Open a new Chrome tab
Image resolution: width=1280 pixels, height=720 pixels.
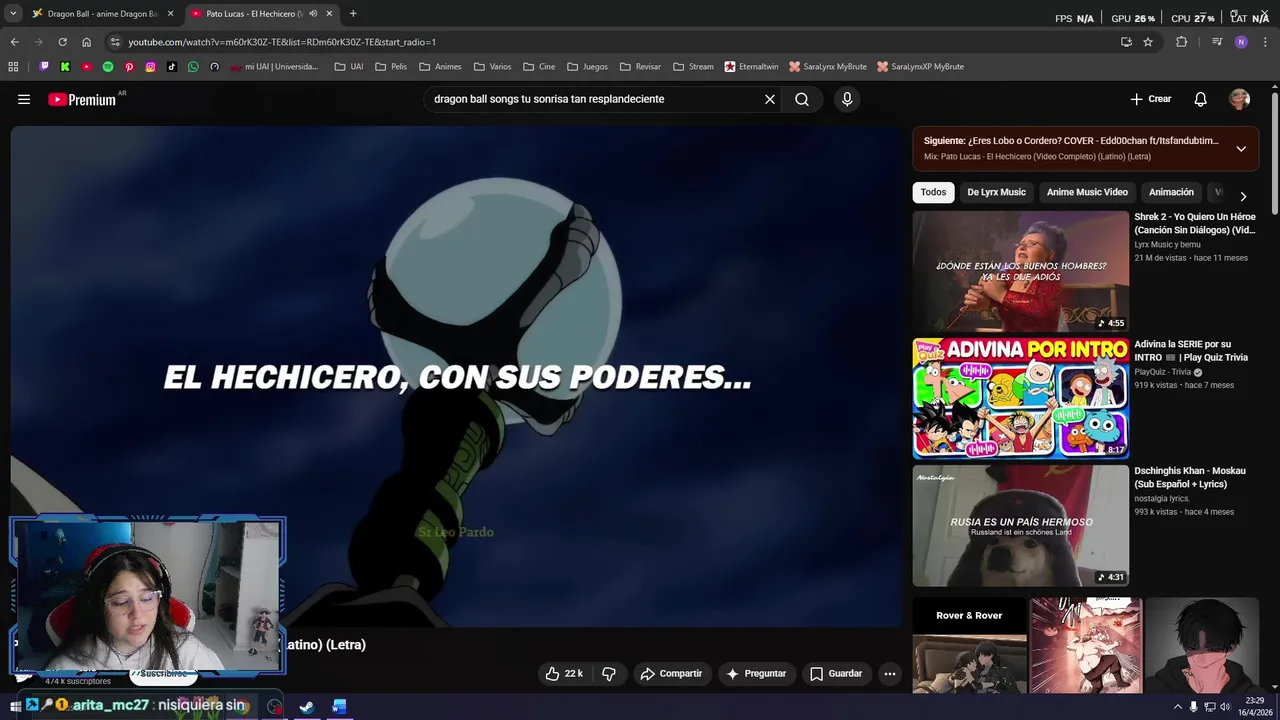(353, 14)
